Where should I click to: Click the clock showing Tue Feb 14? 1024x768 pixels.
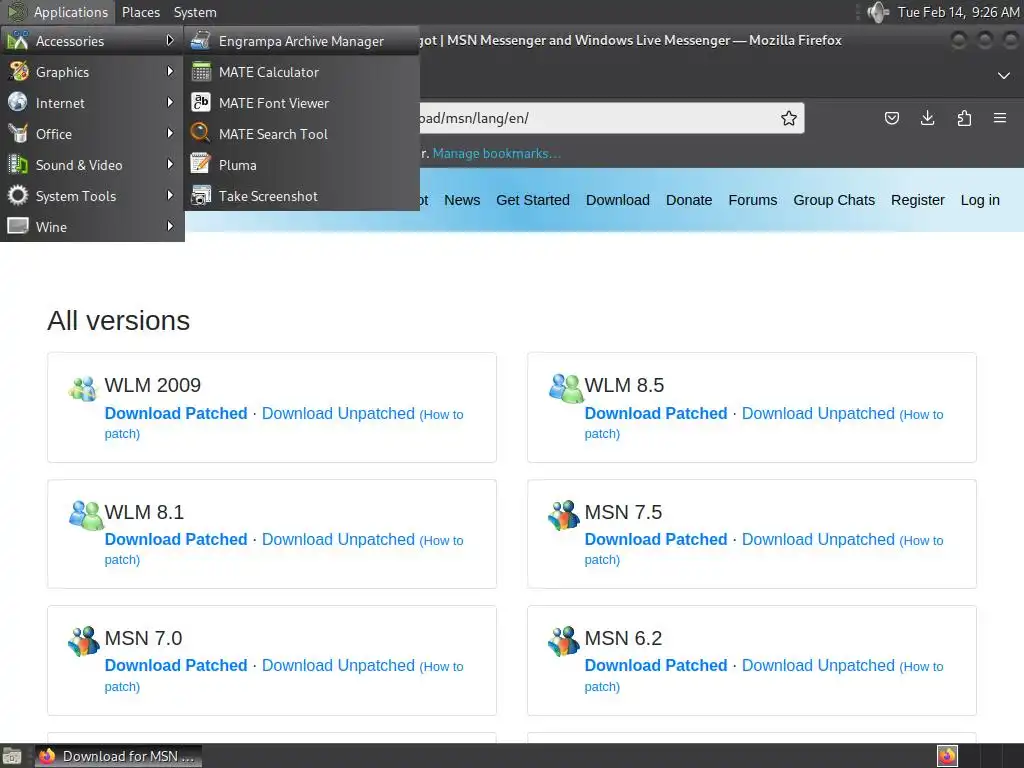click(x=958, y=12)
